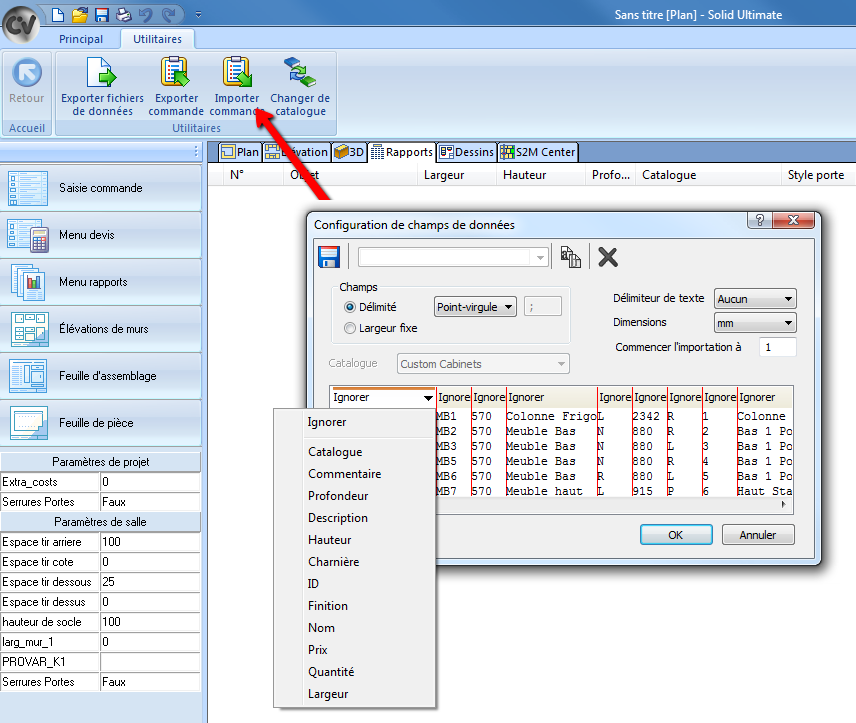856x723 pixels.
Task: Open Élévations de murs from the side panel
Action: [101, 329]
